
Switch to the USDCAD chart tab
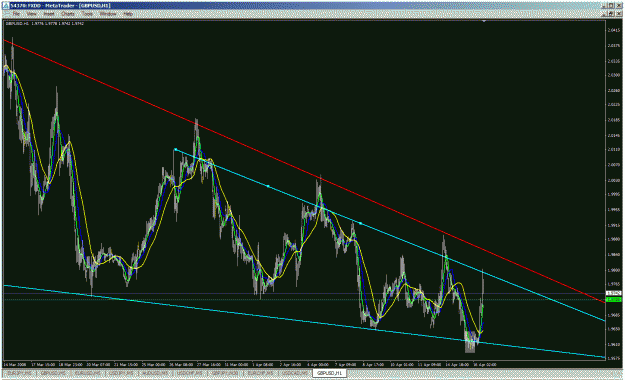[295, 373]
